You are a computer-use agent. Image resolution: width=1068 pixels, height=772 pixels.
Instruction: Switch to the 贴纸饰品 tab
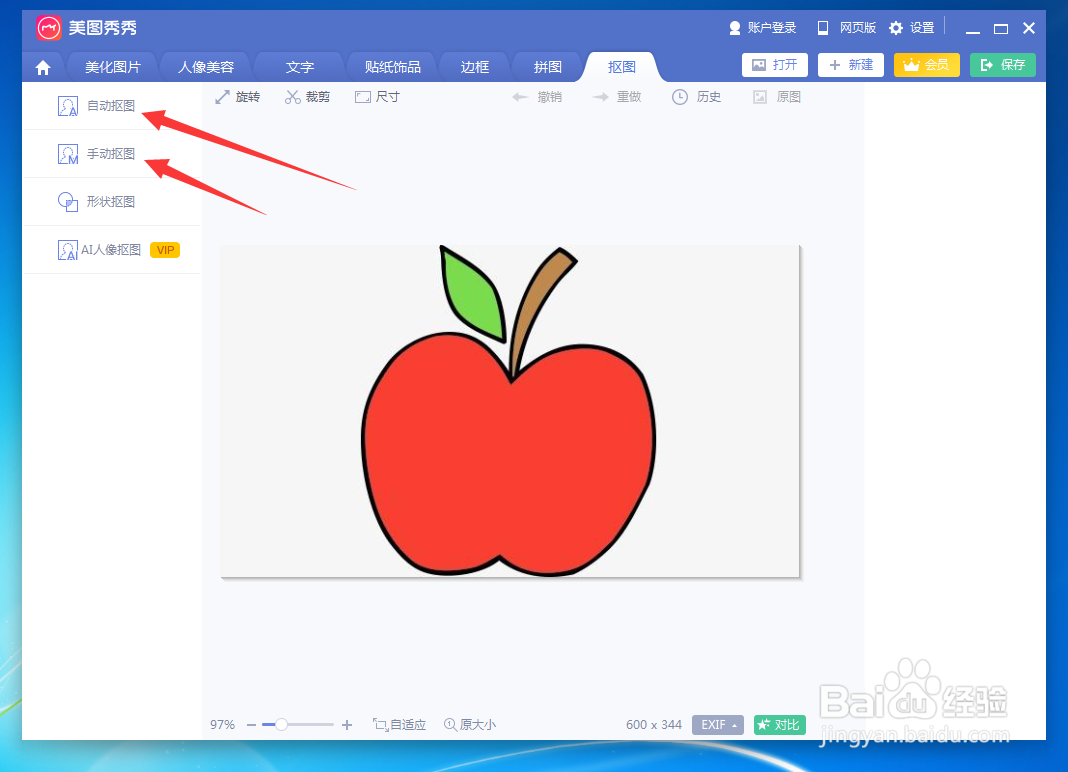click(x=390, y=66)
